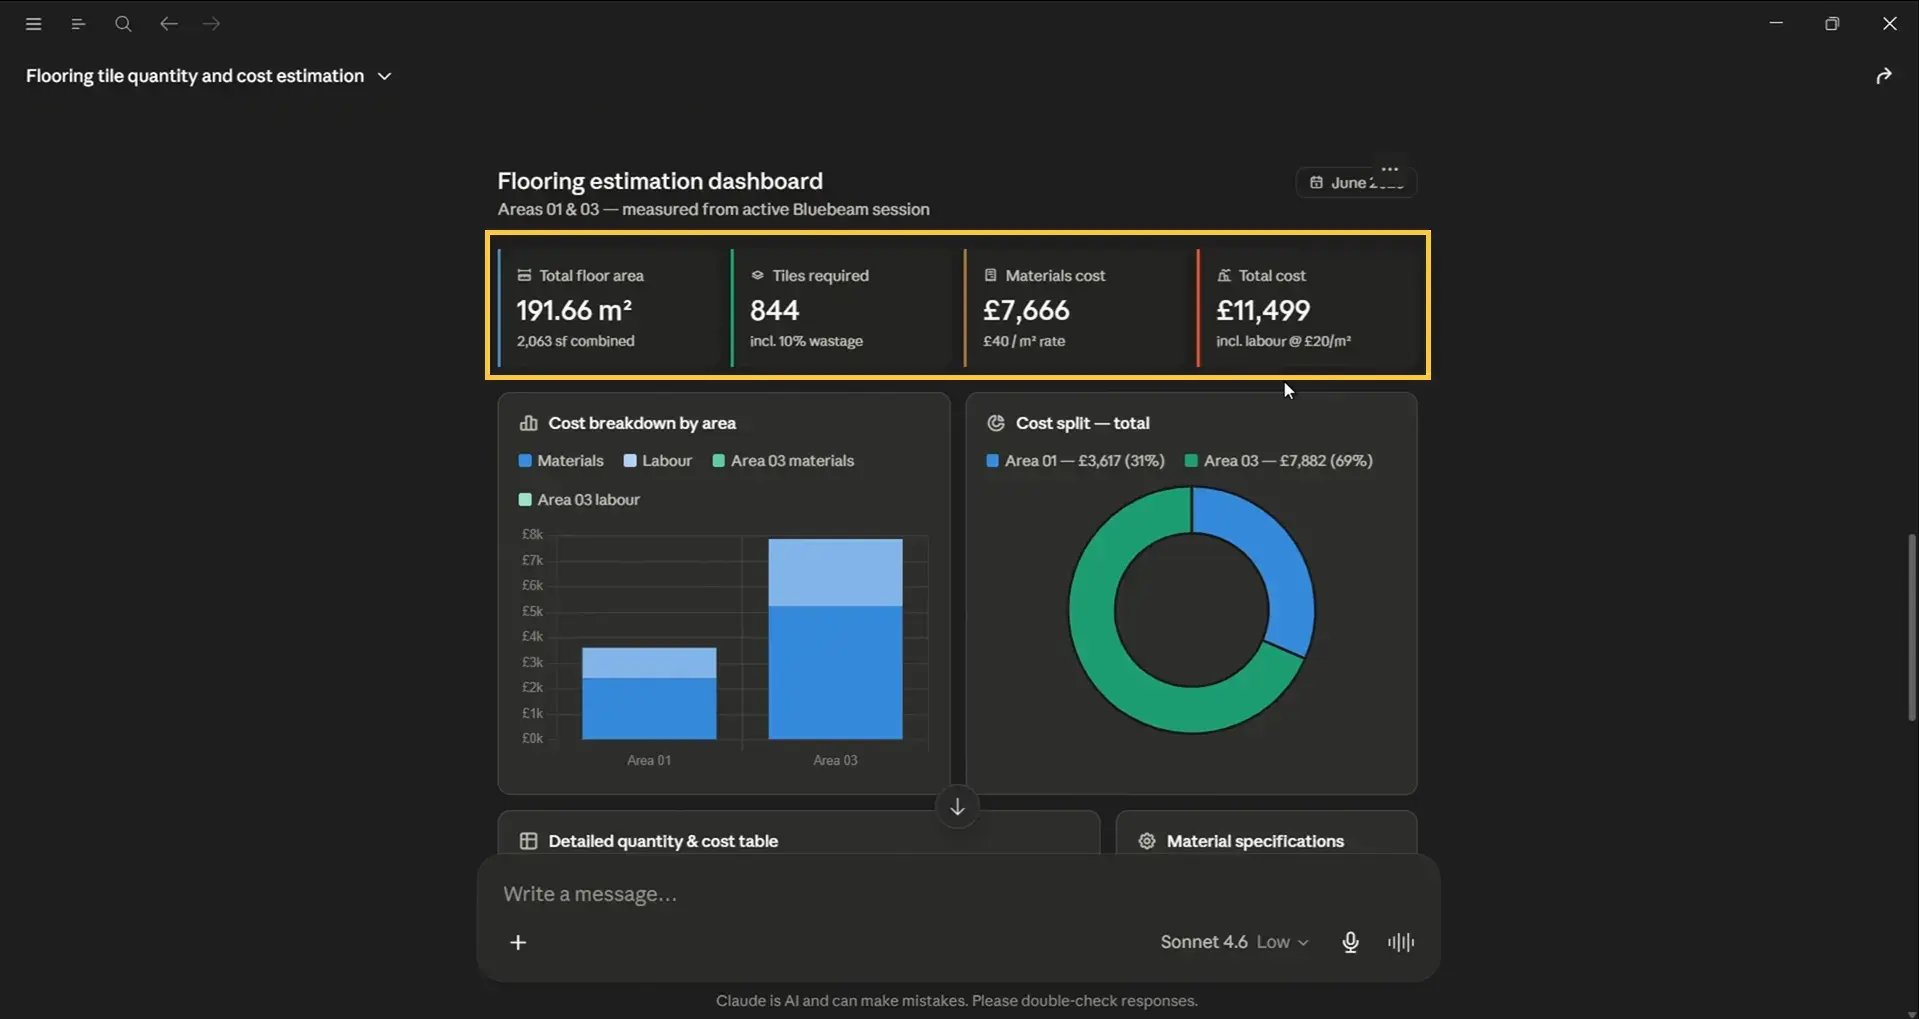
Task: Toggle the Materials legend item
Action: (x=561, y=461)
